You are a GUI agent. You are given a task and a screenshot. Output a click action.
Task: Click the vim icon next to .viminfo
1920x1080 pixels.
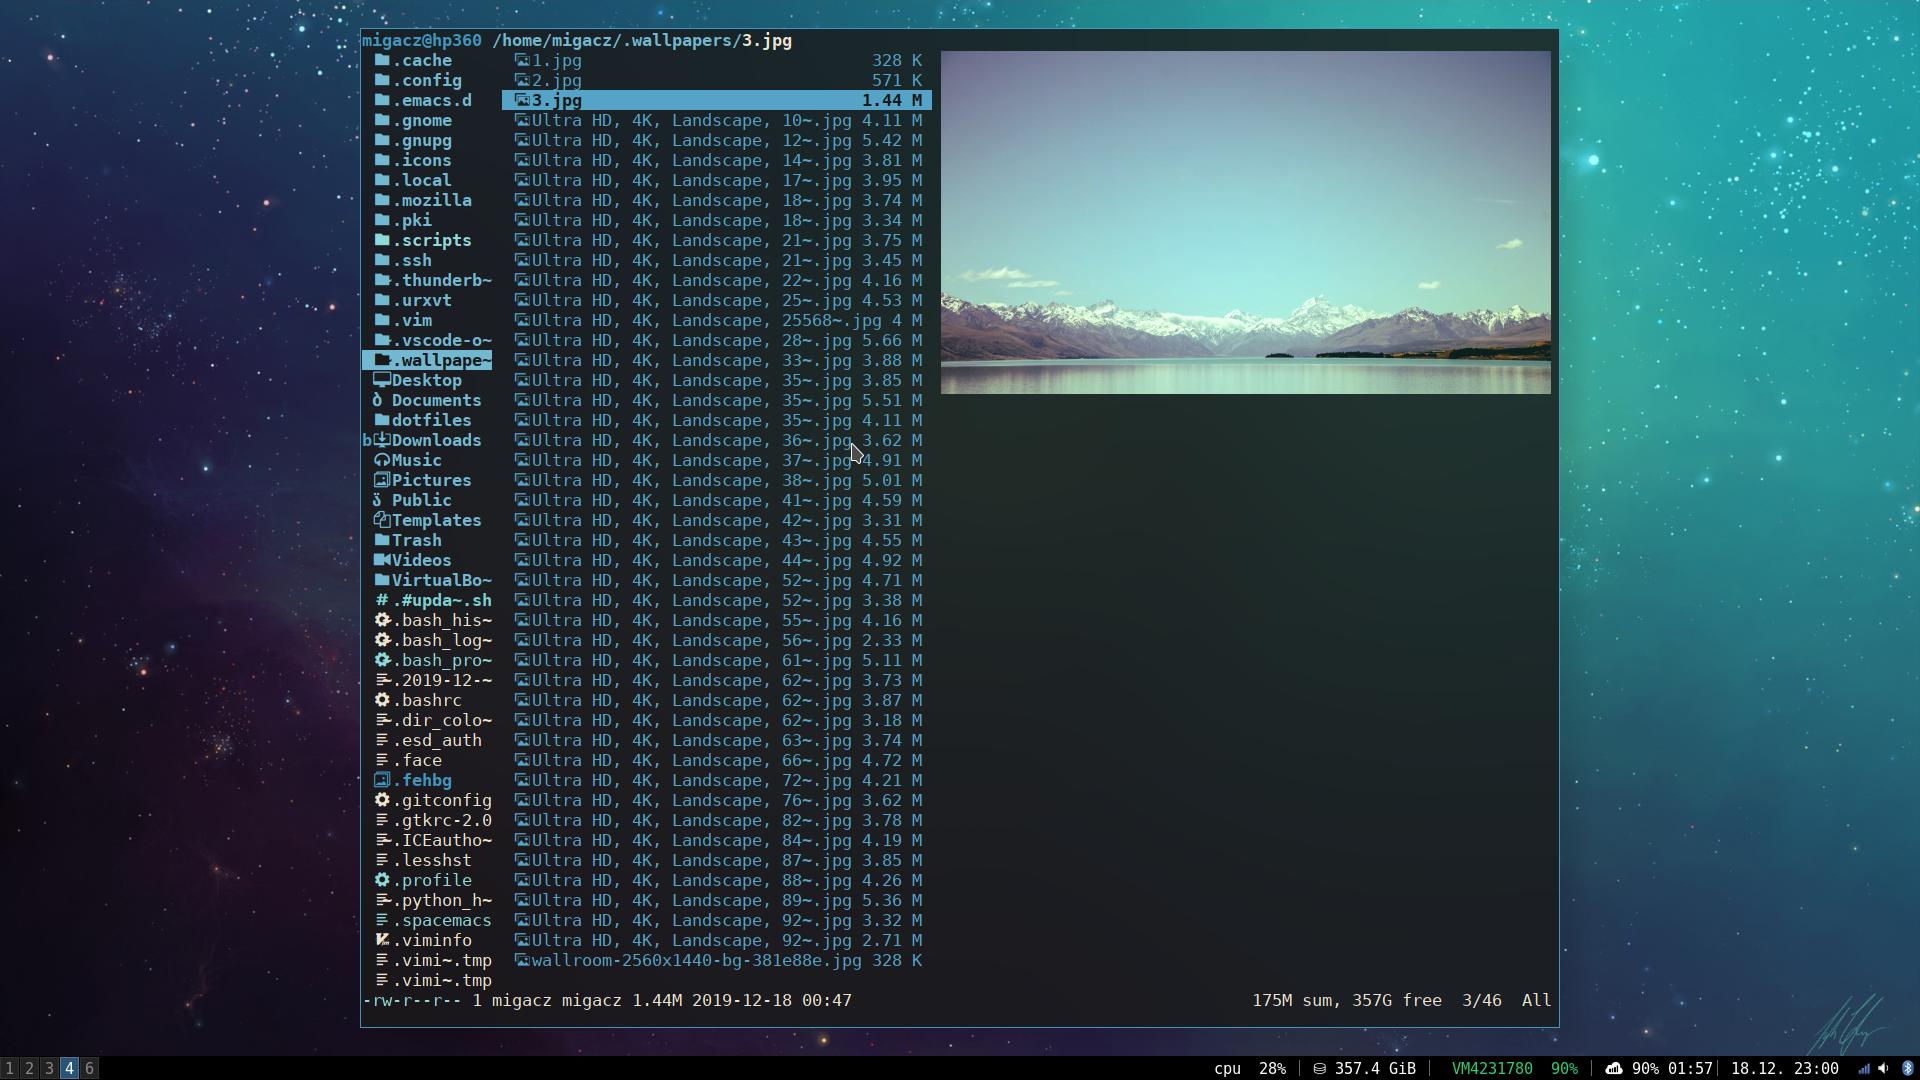(381, 940)
